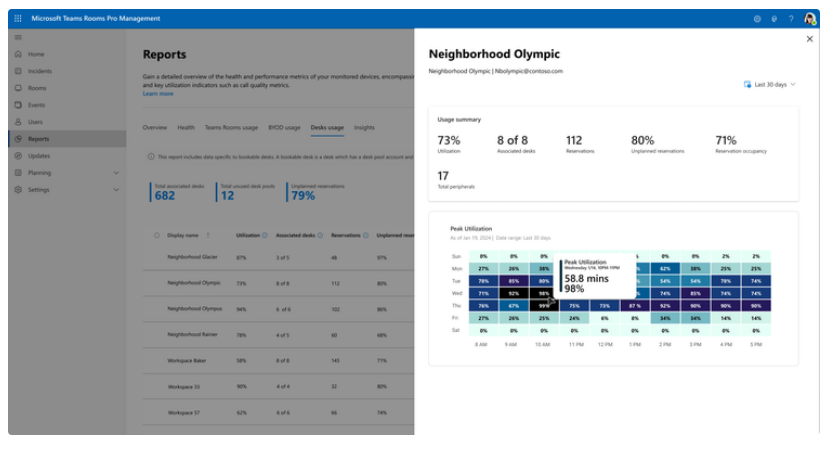Screen dimensions: 830x451
Task: Switch to the BYOD usage tab
Action: (x=284, y=128)
